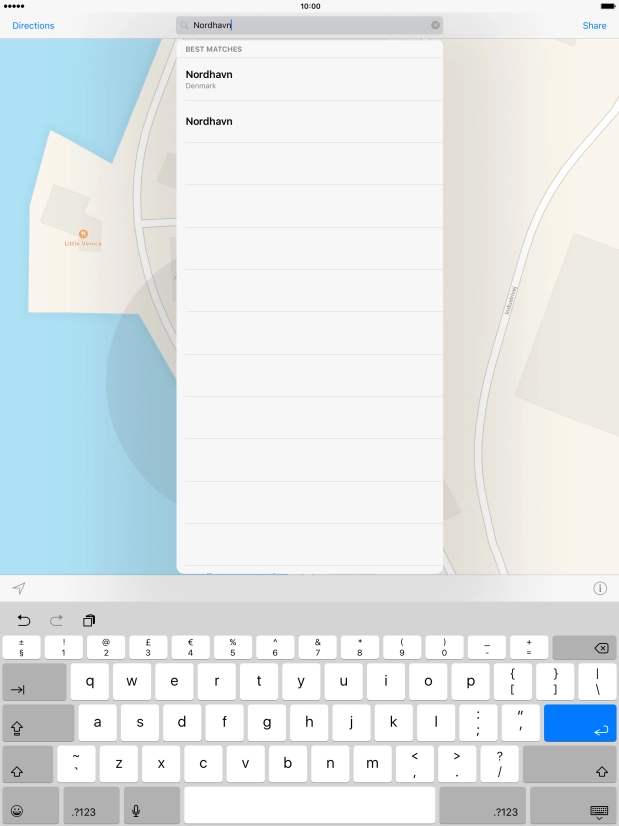Clear the Nordhavn search text
The image size is (619, 826).
435,25
